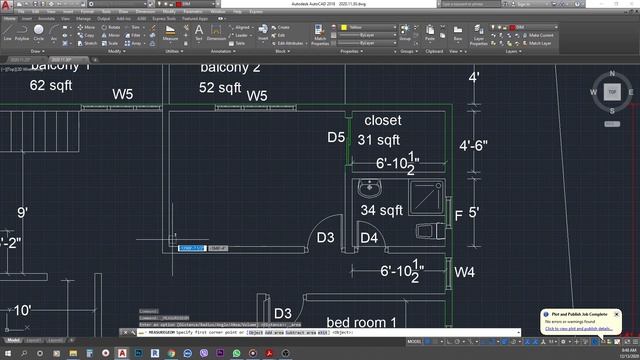The image size is (640, 360).
Task: Open Chrome from the taskbar
Action: [171, 353]
